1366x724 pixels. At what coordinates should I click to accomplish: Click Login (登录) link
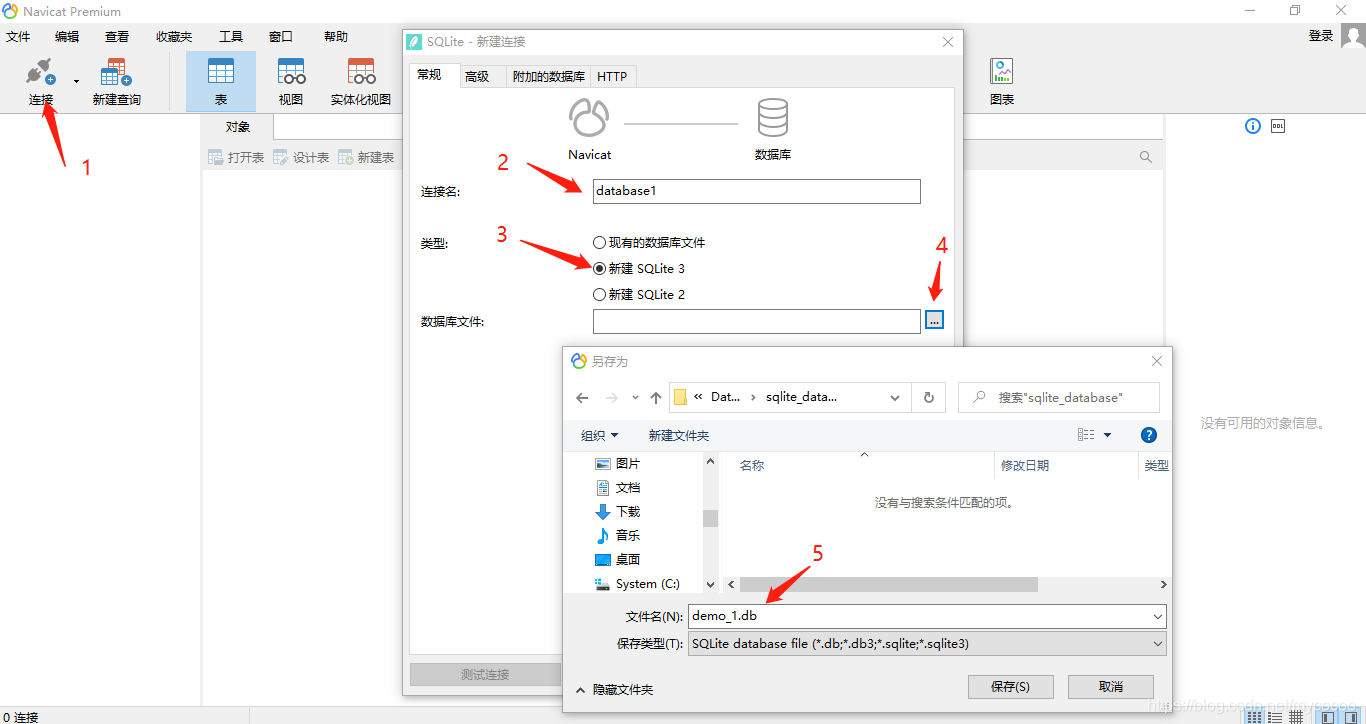(x=1321, y=36)
